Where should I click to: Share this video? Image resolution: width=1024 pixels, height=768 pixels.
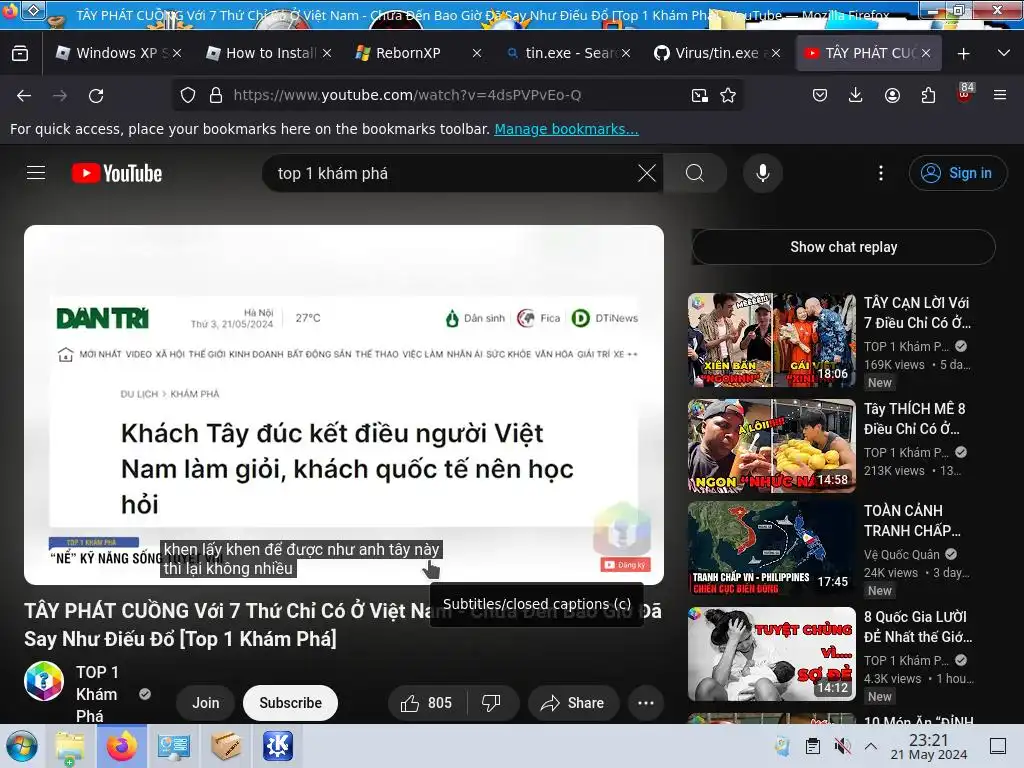click(573, 703)
